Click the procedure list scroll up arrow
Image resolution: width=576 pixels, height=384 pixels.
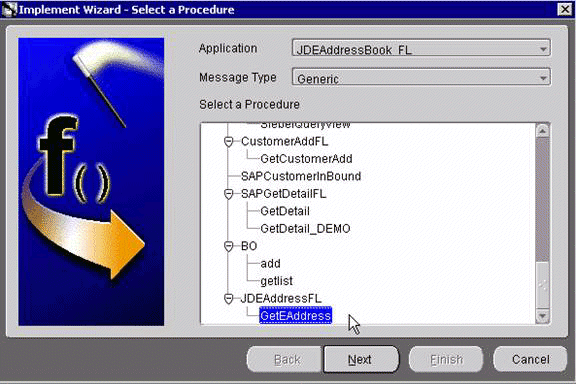543,130
